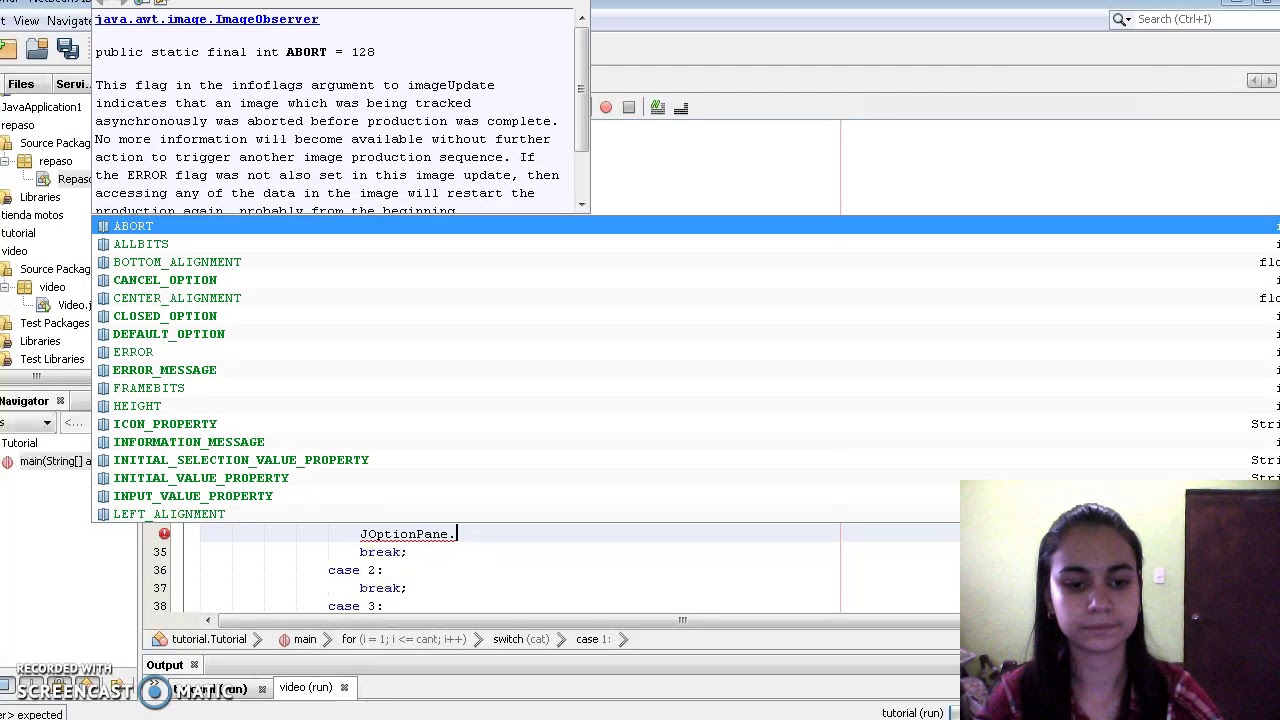The width and height of the screenshot is (1280, 720).
Task: Open the java.awt.image.ImageObserver documentation link
Action: tap(207, 19)
